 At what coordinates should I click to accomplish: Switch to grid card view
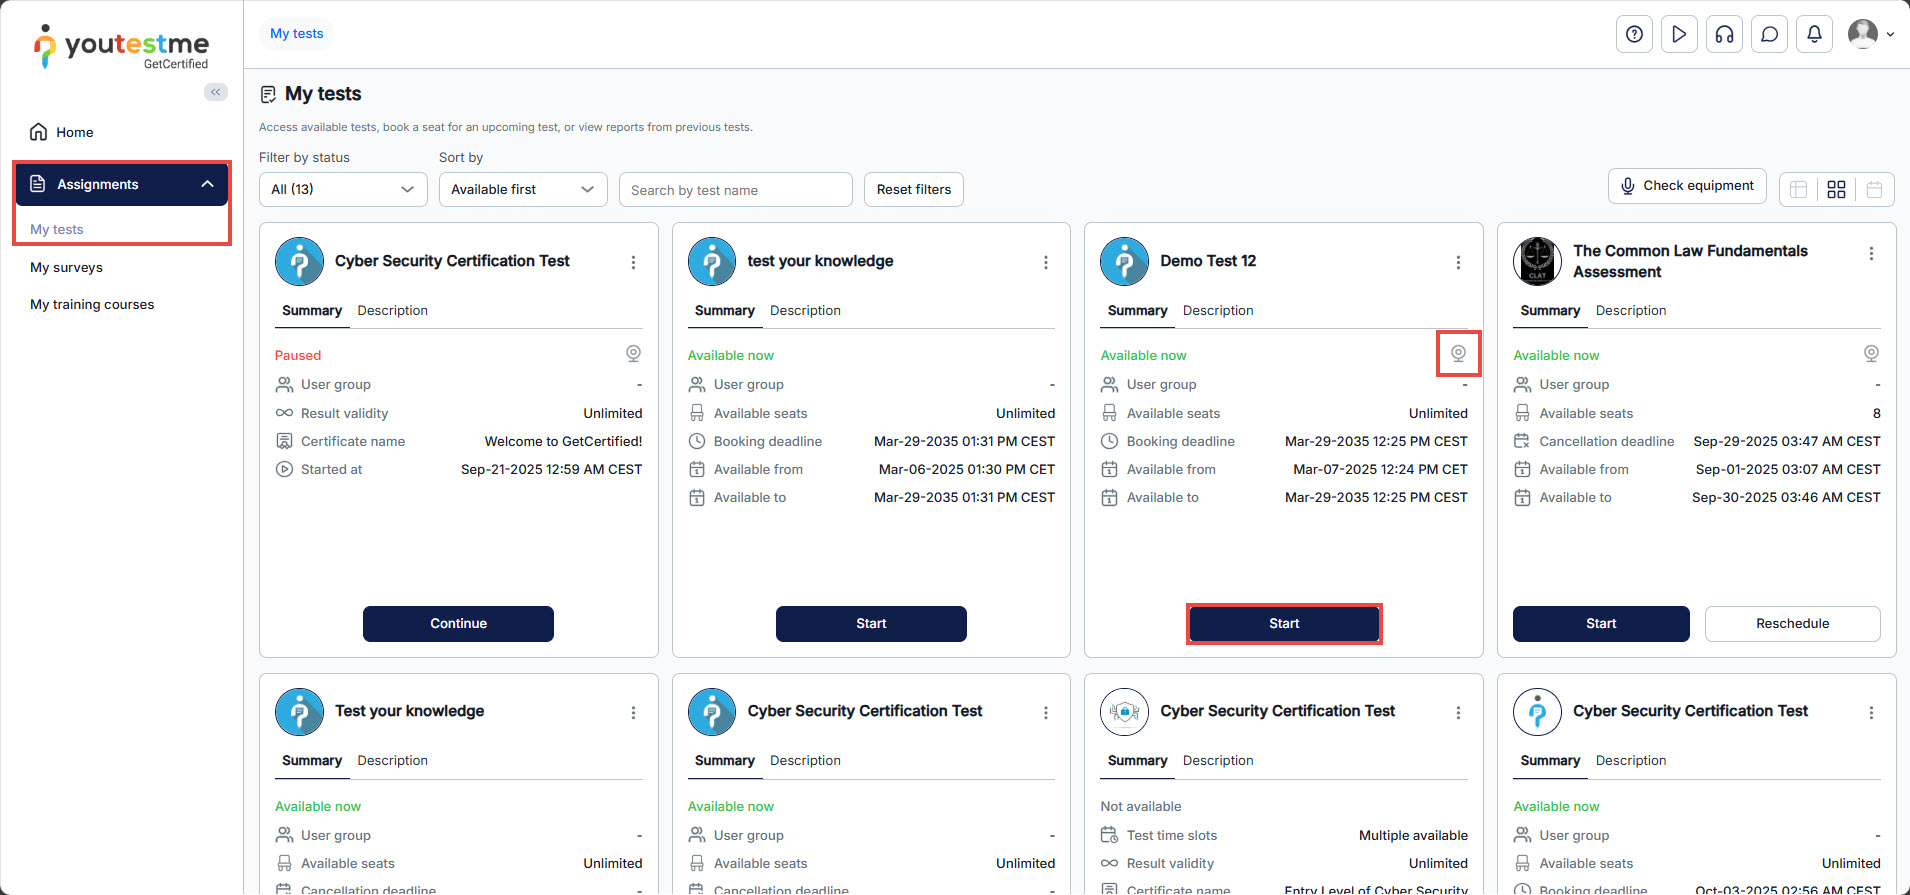pos(1836,189)
